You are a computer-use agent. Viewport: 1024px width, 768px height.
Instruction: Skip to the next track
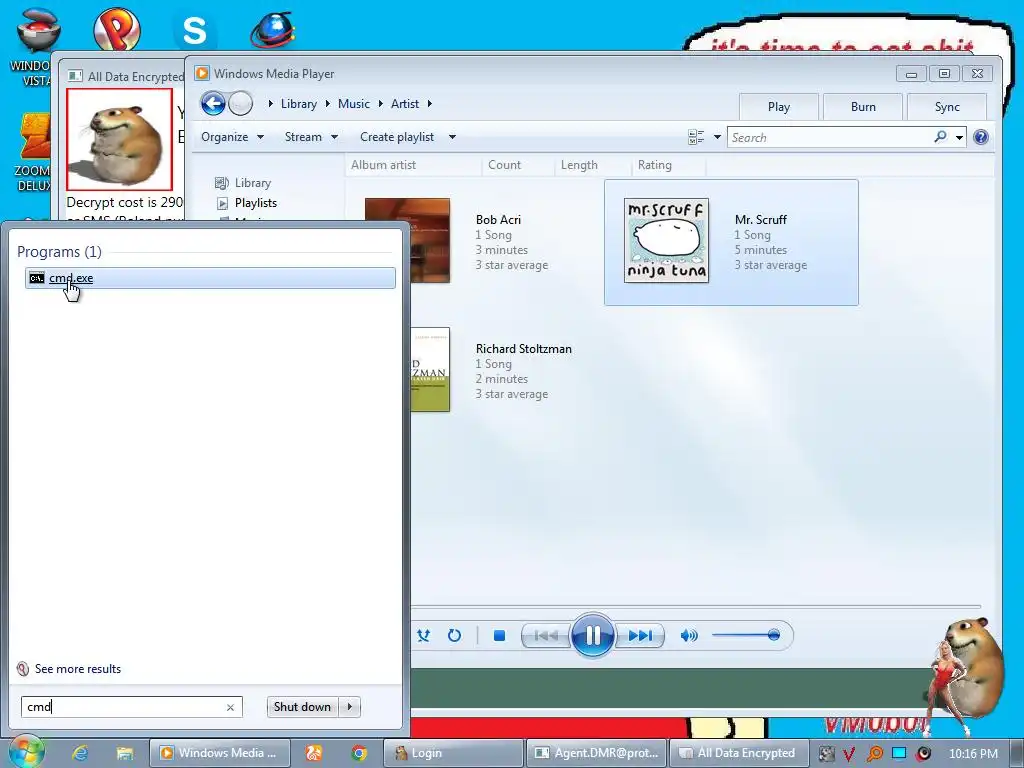(639, 635)
